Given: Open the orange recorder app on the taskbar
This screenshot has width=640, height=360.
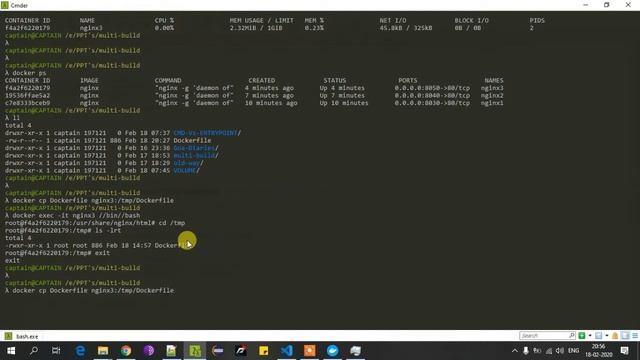Looking at the screenshot, I should 309,351.
